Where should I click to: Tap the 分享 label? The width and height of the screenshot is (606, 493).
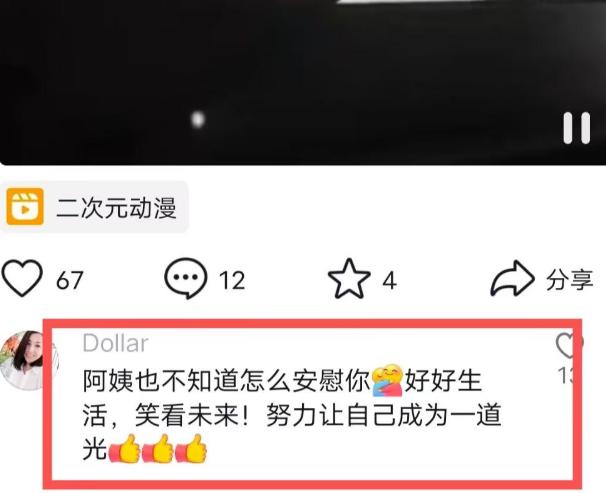[569, 280]
